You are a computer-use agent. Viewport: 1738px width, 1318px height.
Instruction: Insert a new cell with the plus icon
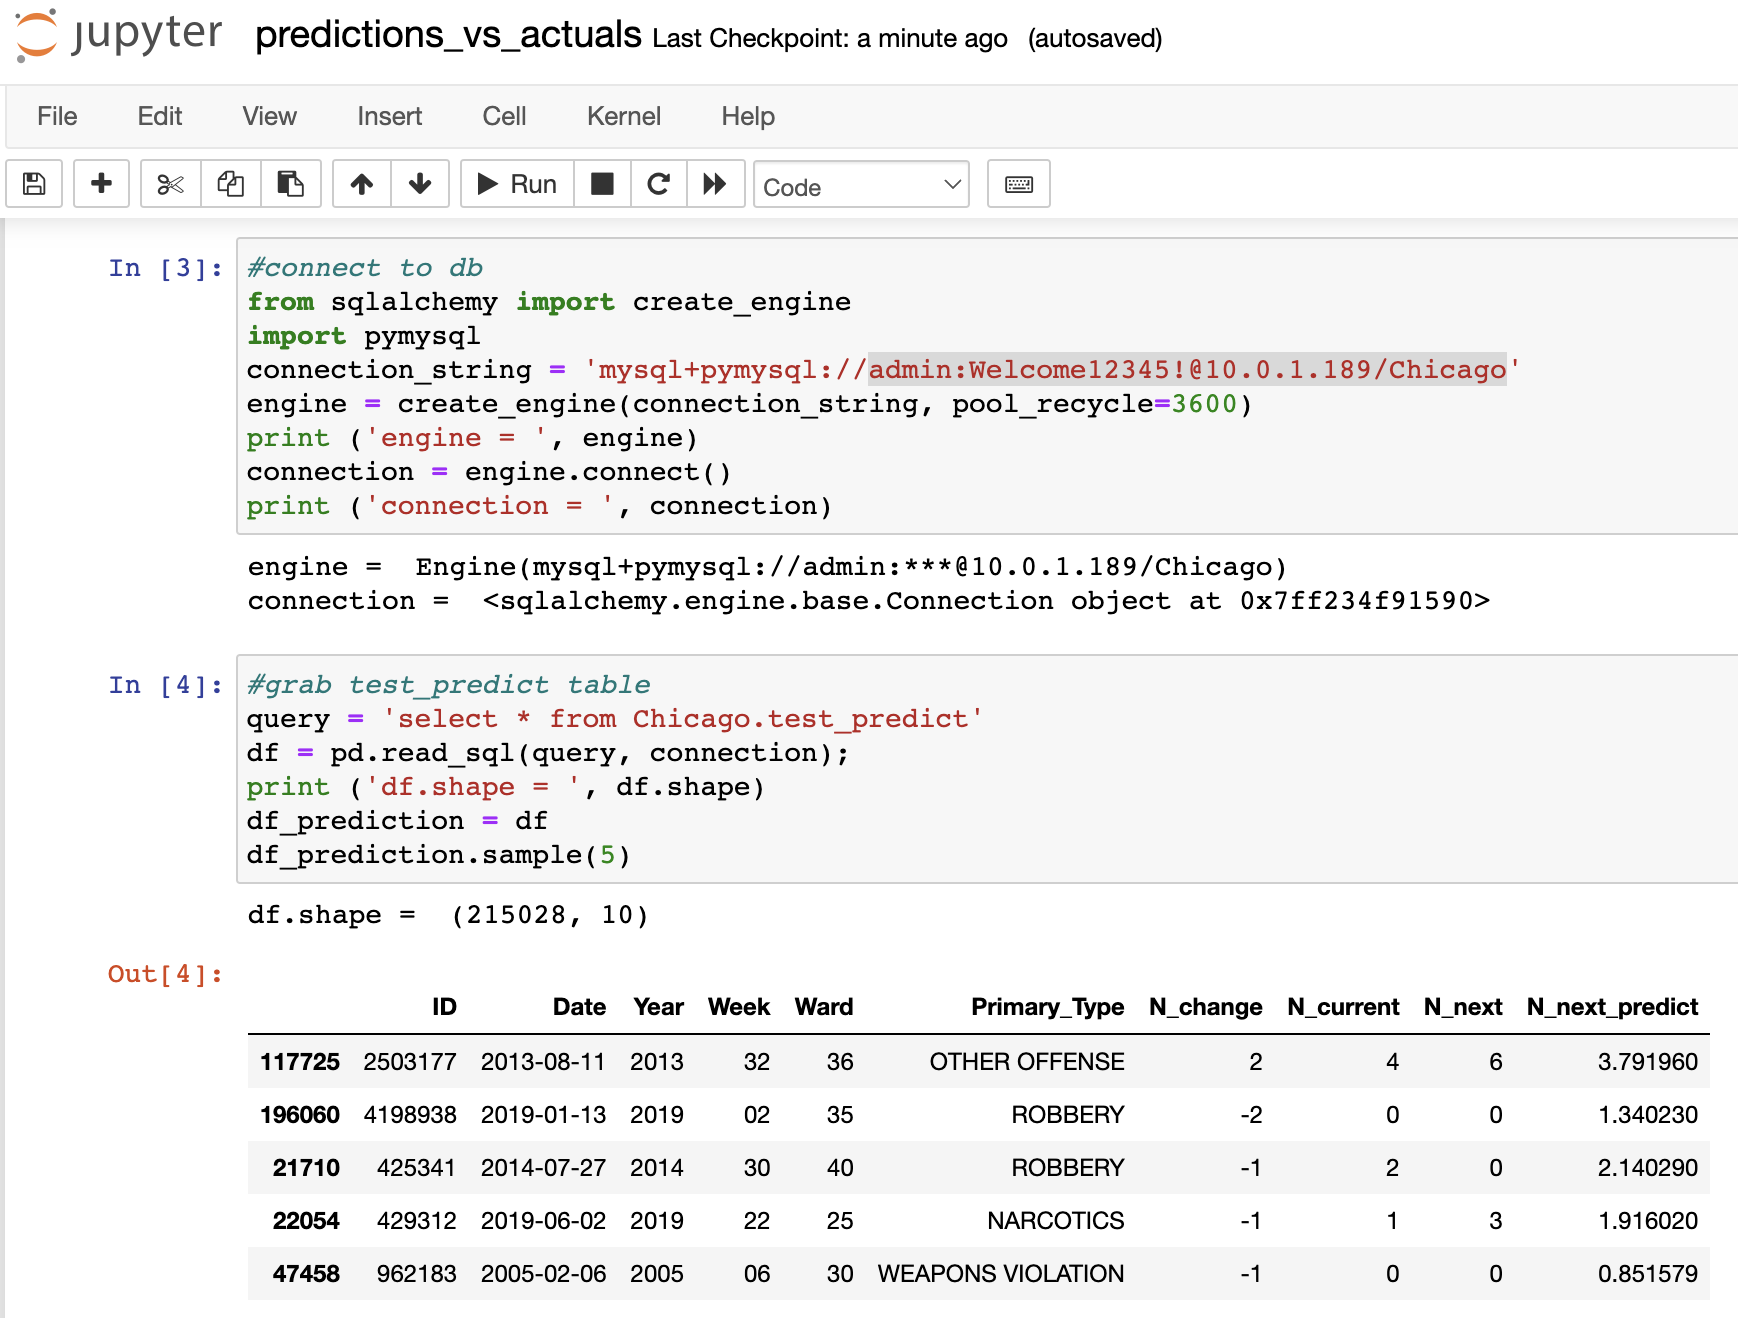click(x=101, y=184)
